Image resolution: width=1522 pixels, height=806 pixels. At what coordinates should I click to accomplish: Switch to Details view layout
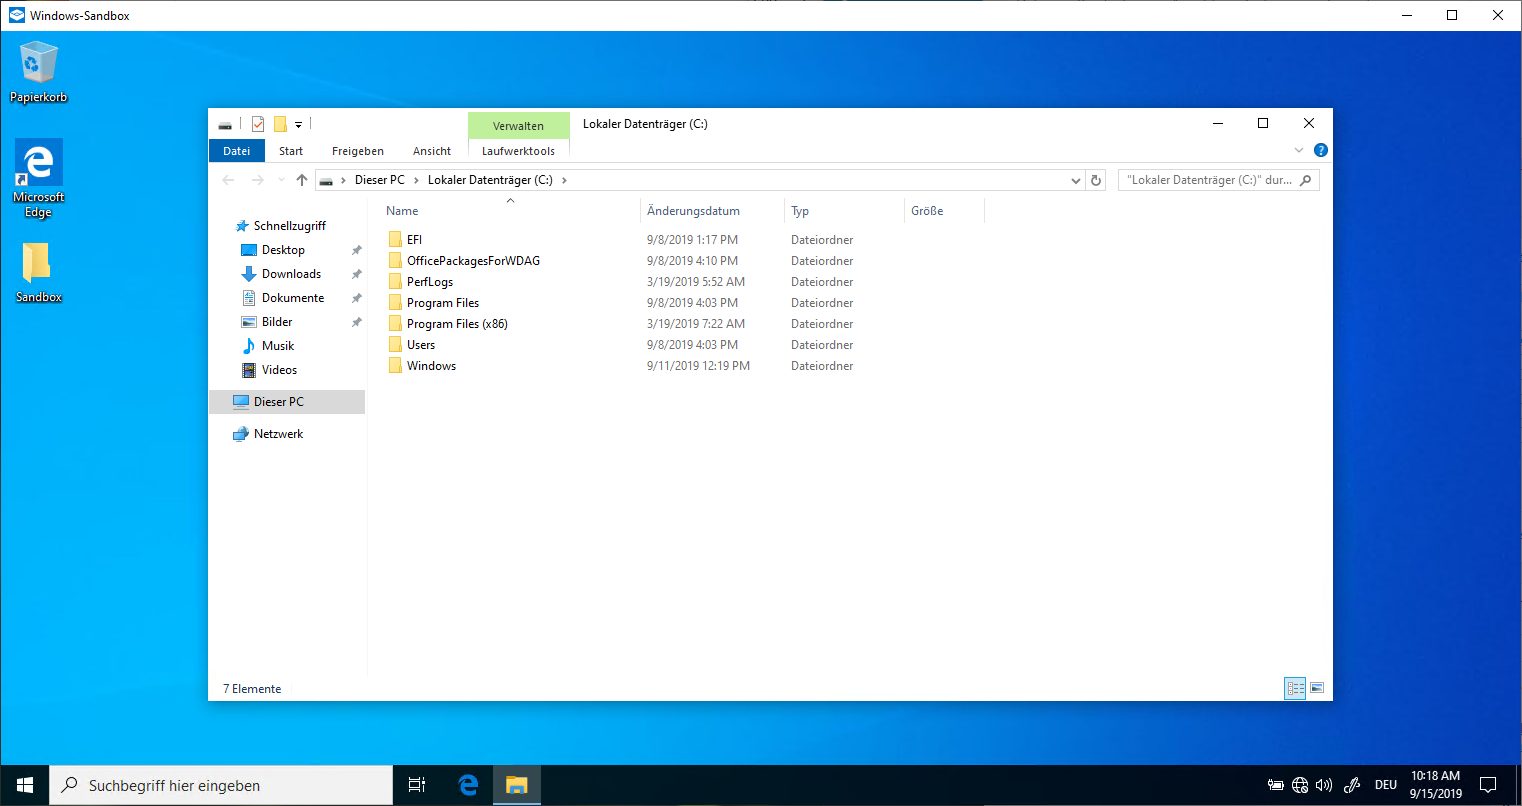click(x=1295, y=688)
